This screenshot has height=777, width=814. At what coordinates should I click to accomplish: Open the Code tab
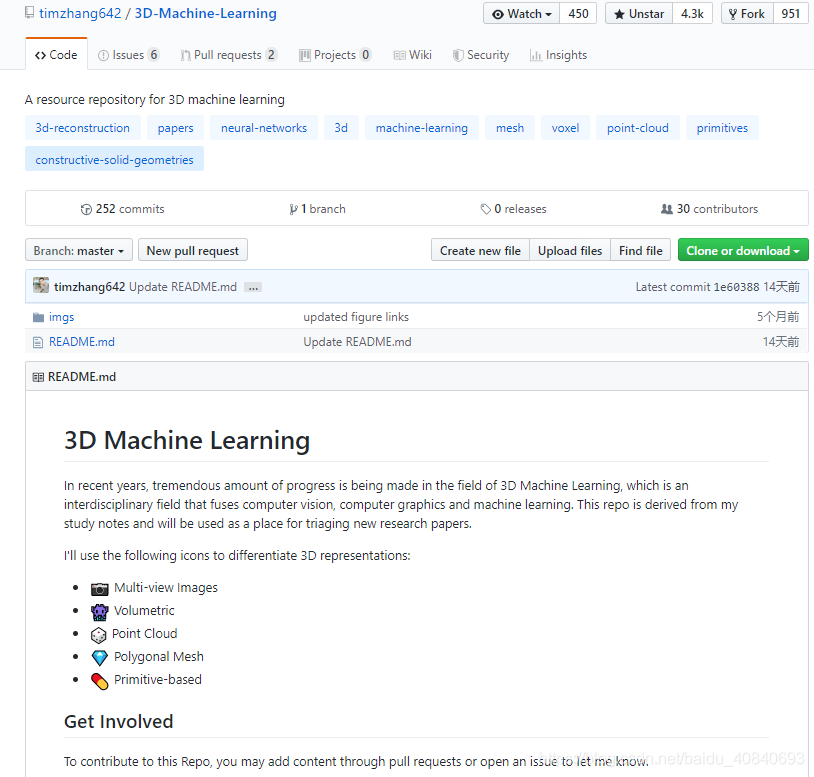click(56, 54)
